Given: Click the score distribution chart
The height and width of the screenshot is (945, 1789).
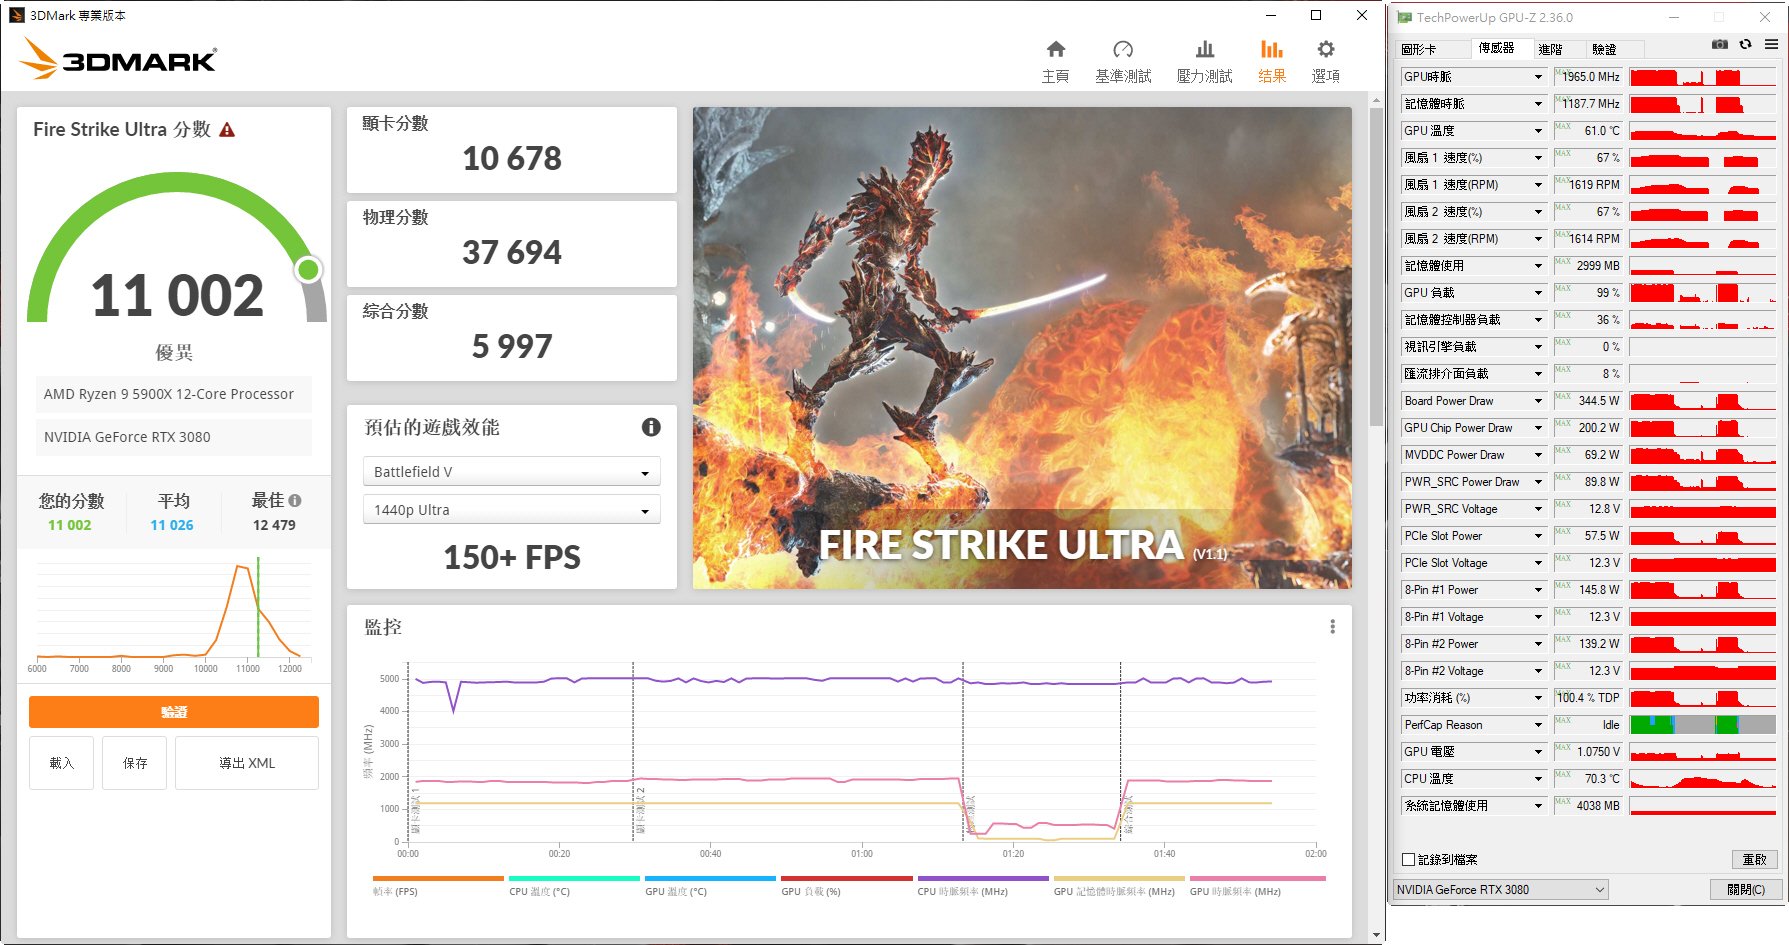Looking at the screenshot, I should (174, 615).
